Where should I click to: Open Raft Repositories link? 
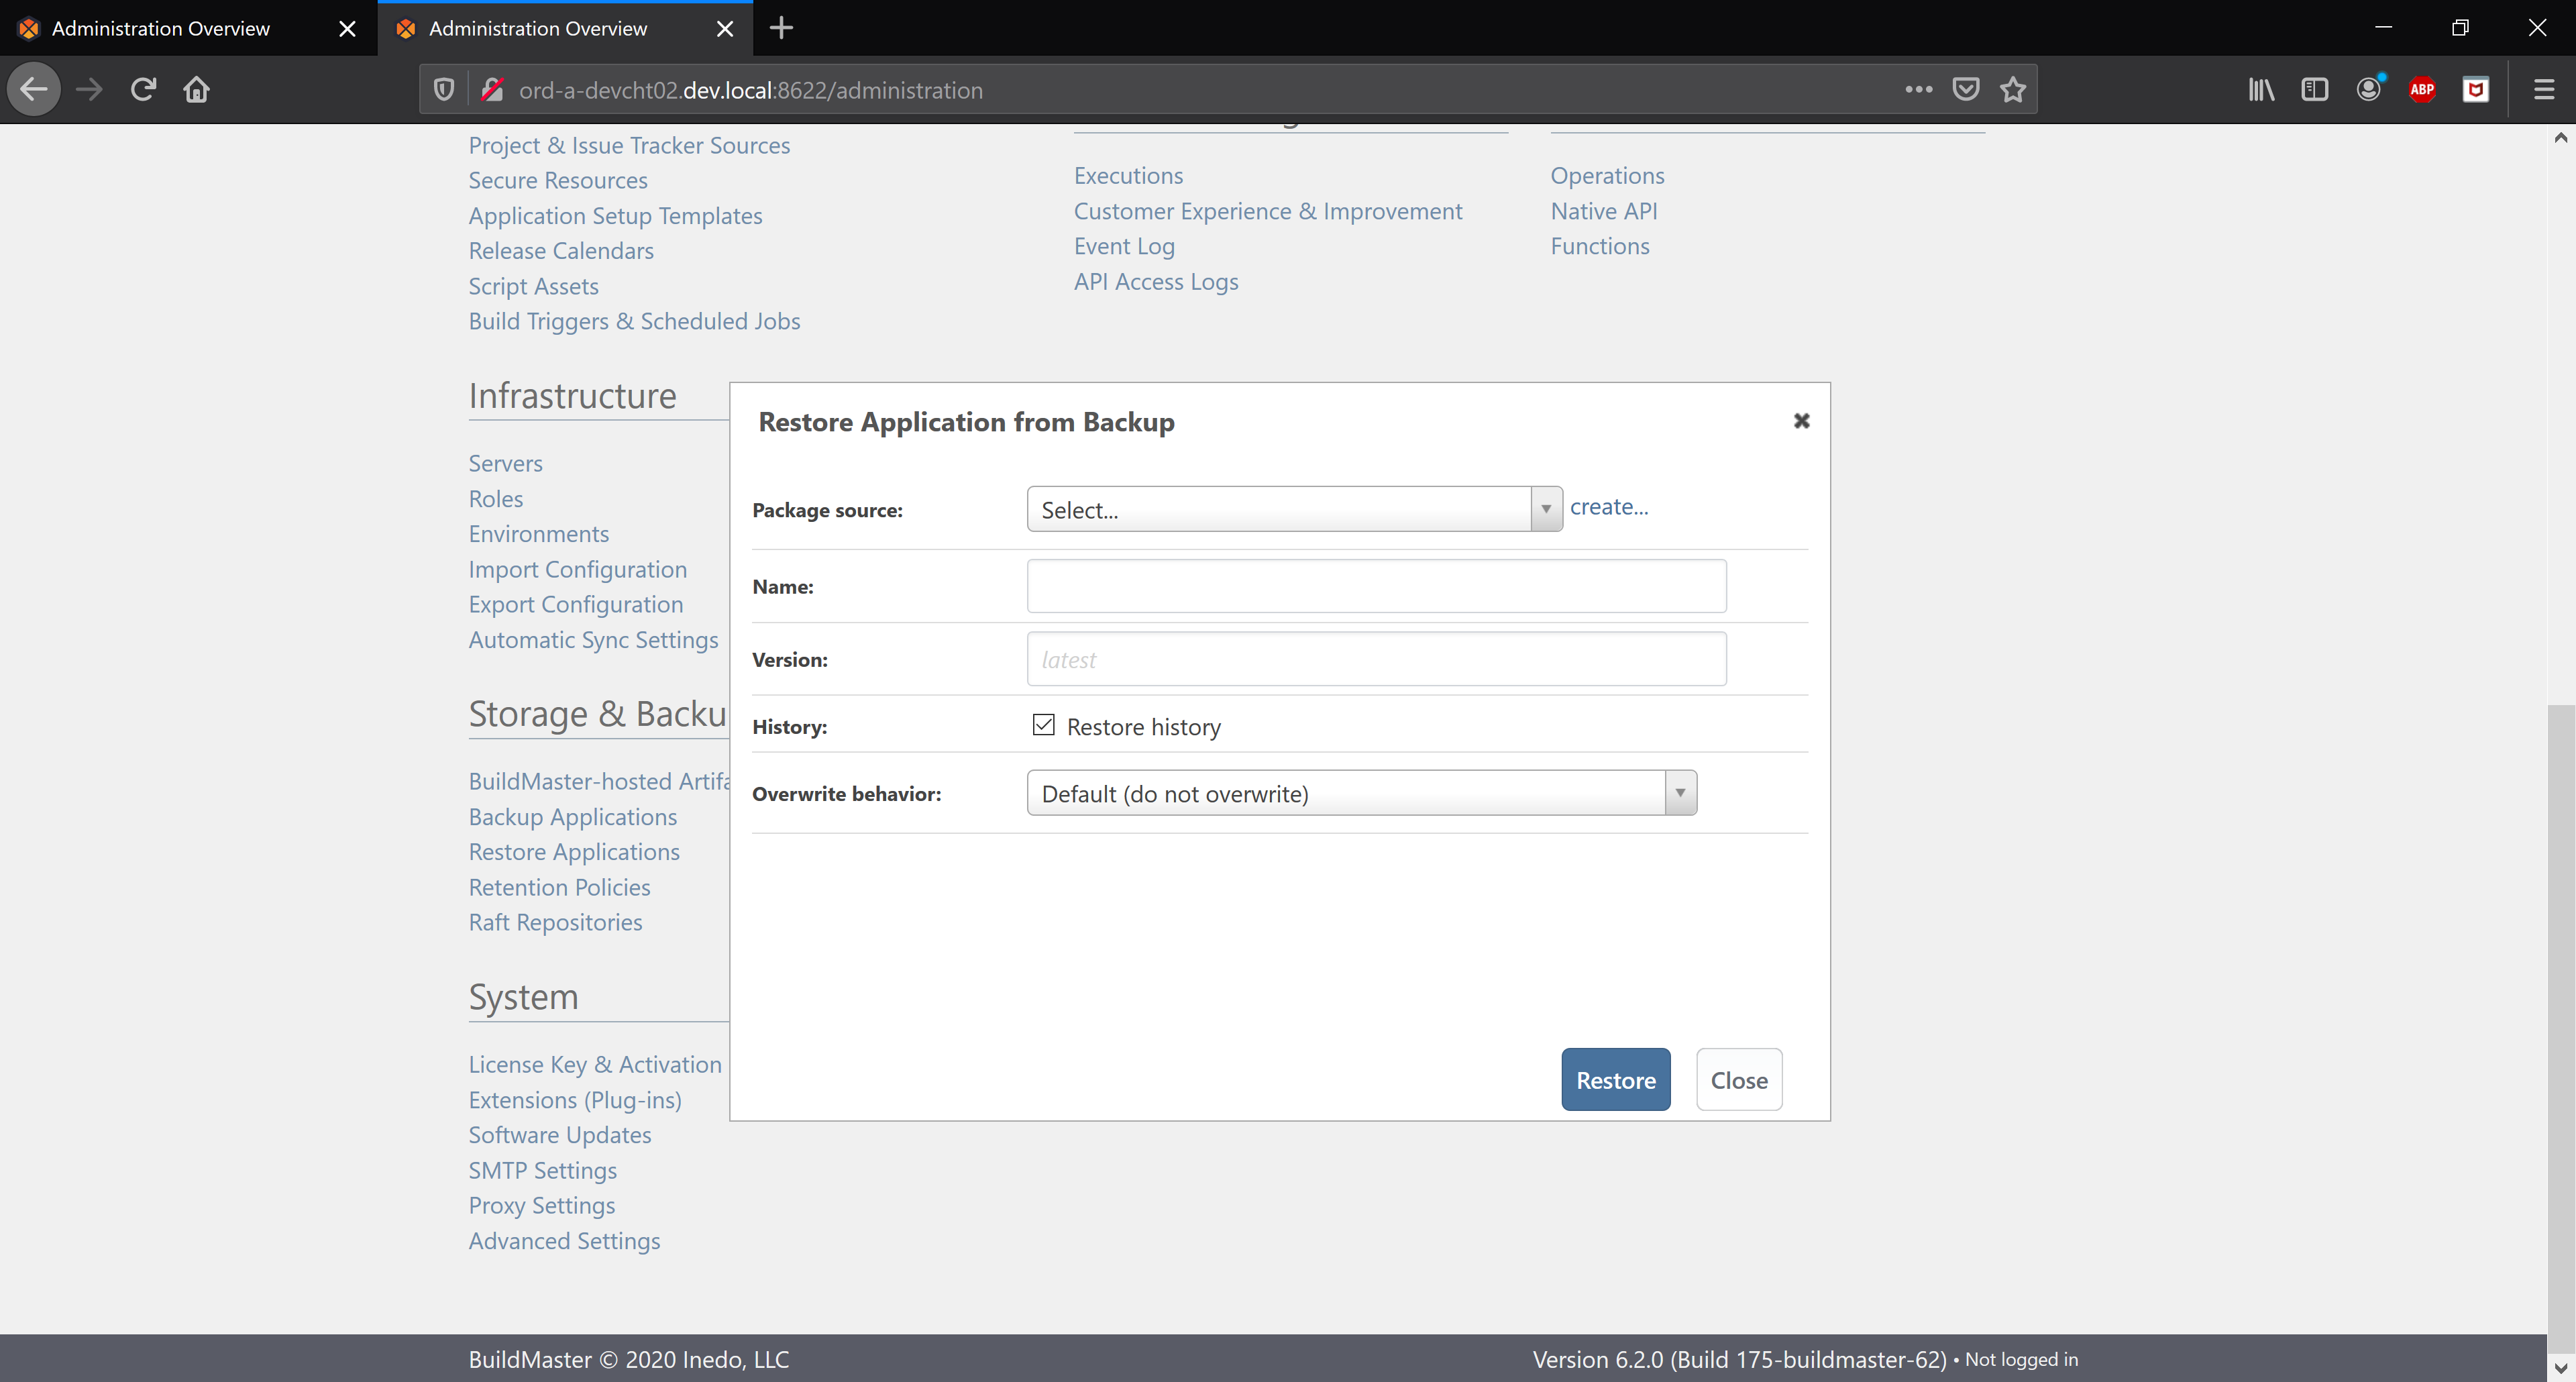[556, 923]
